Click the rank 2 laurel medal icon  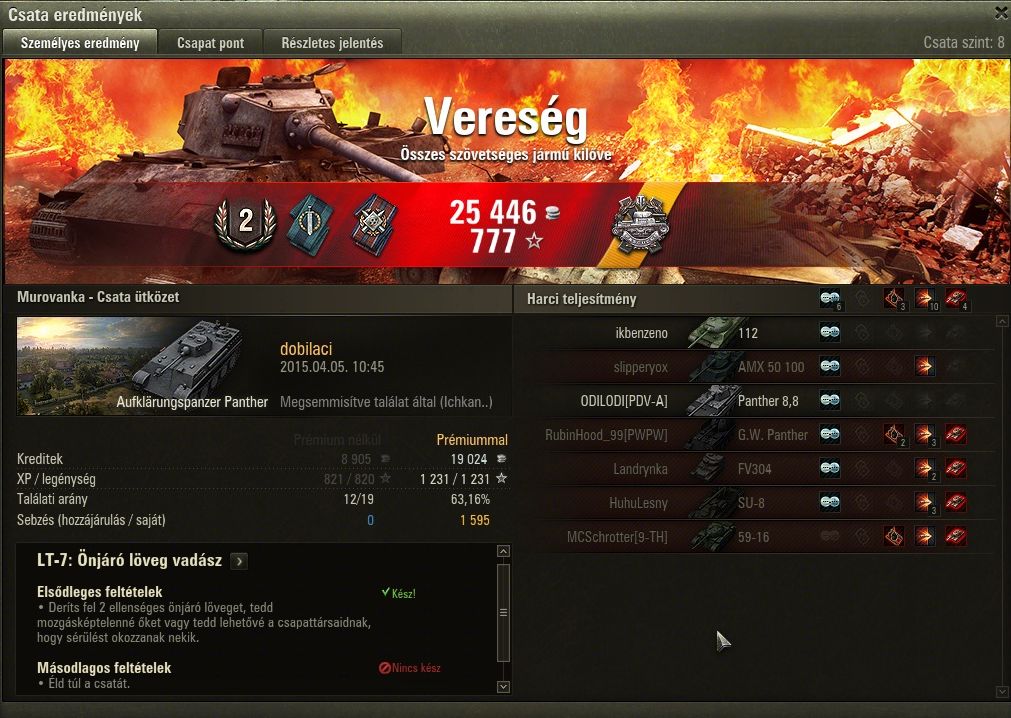[245, 222]
